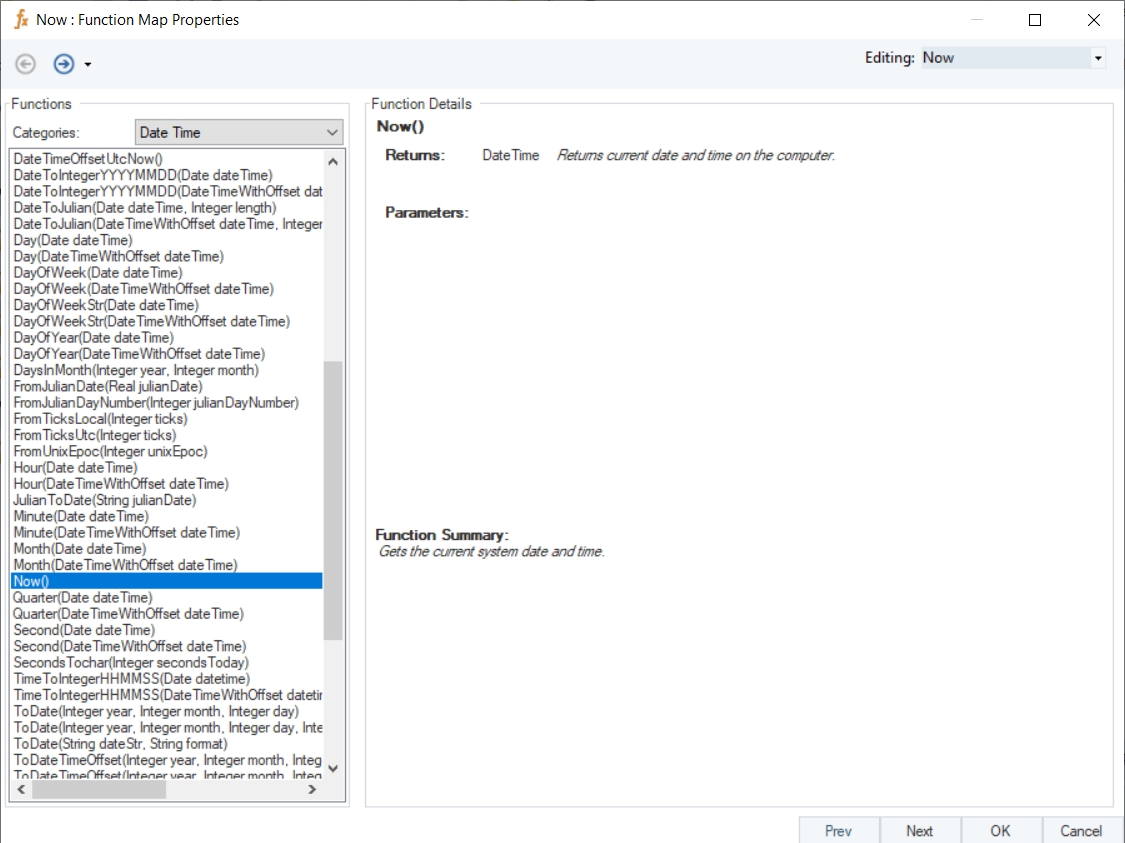The image size is (1125, 843).
Task: Click the horizontal scrollbar left arrow
Action: pos(22,790)
